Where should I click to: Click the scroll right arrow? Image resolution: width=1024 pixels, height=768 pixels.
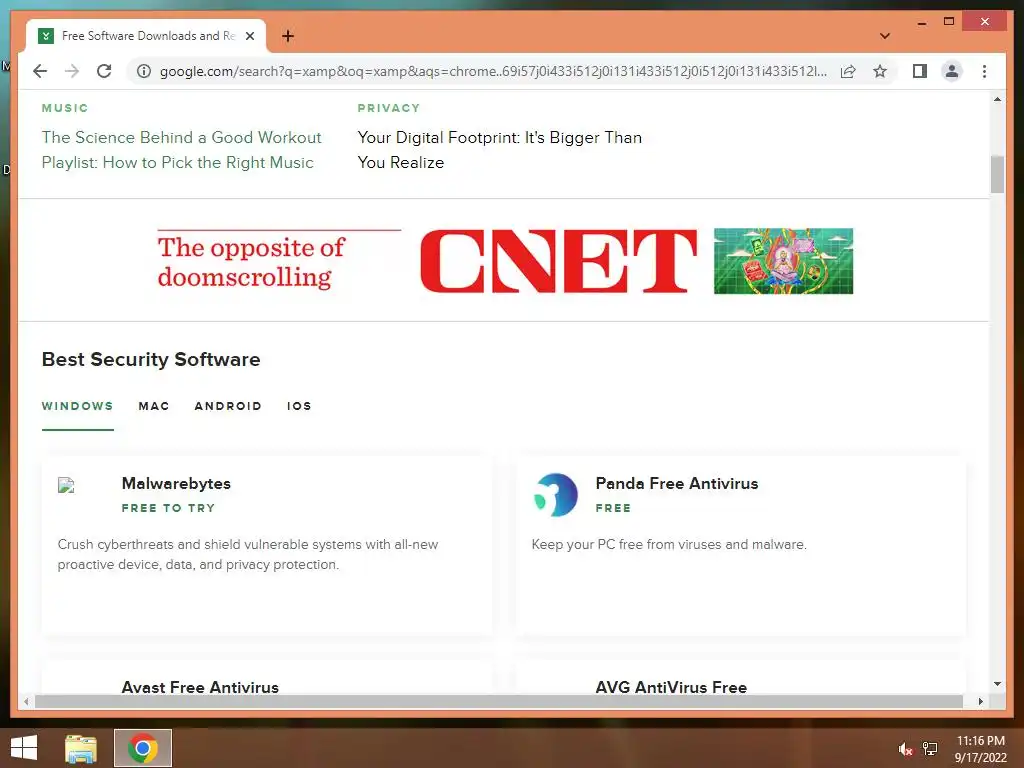(x=980, y=701)
